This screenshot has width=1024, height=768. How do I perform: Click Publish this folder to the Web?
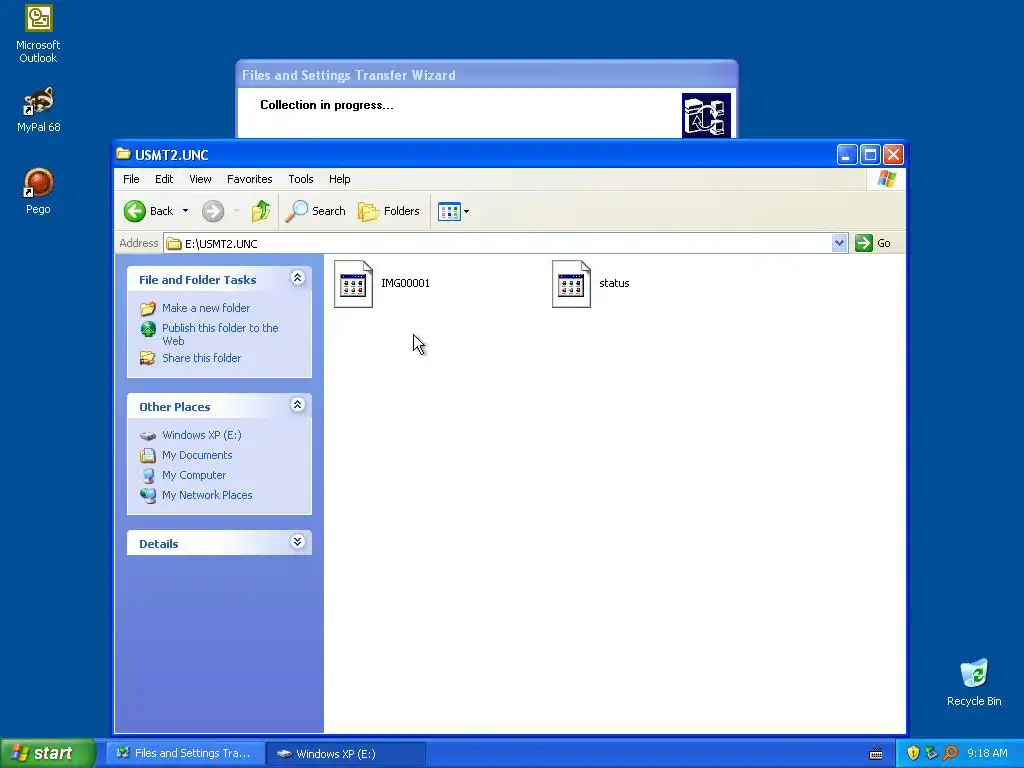pos(220,334)
